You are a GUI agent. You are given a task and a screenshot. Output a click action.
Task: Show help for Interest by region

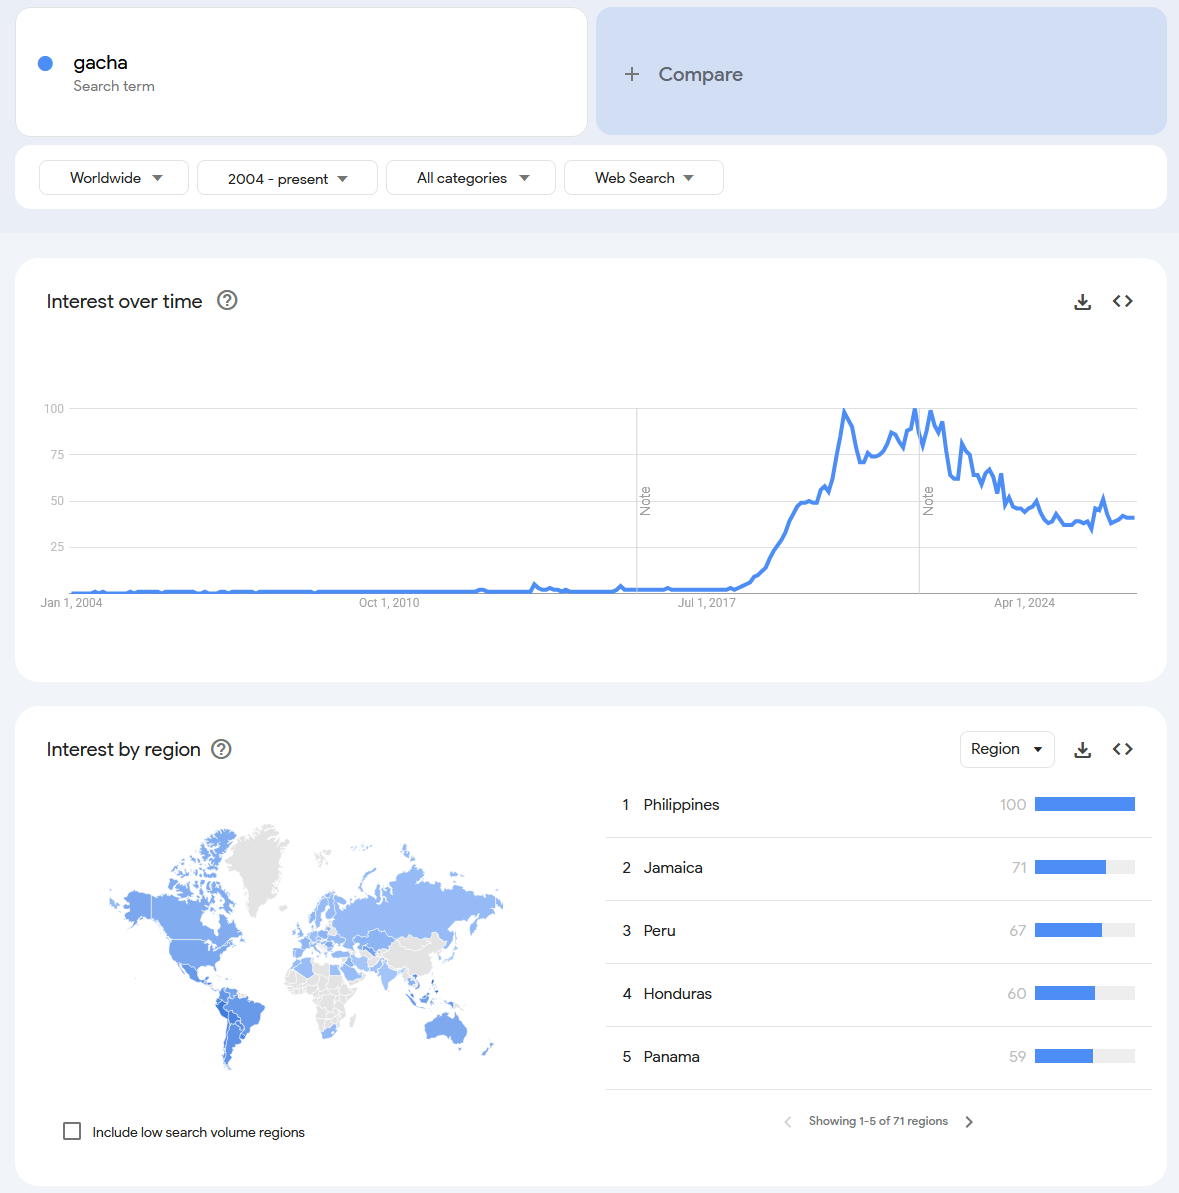[x=221, y=749]
